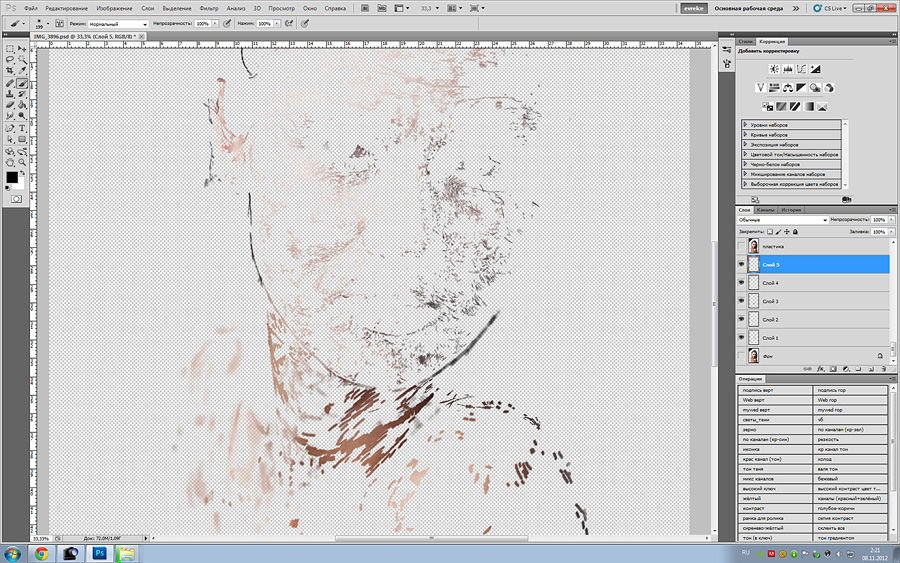Image resolution: width=900 pixels, height=563 pixels.
Task: Click the foreground color swatch
Action: 12,177
